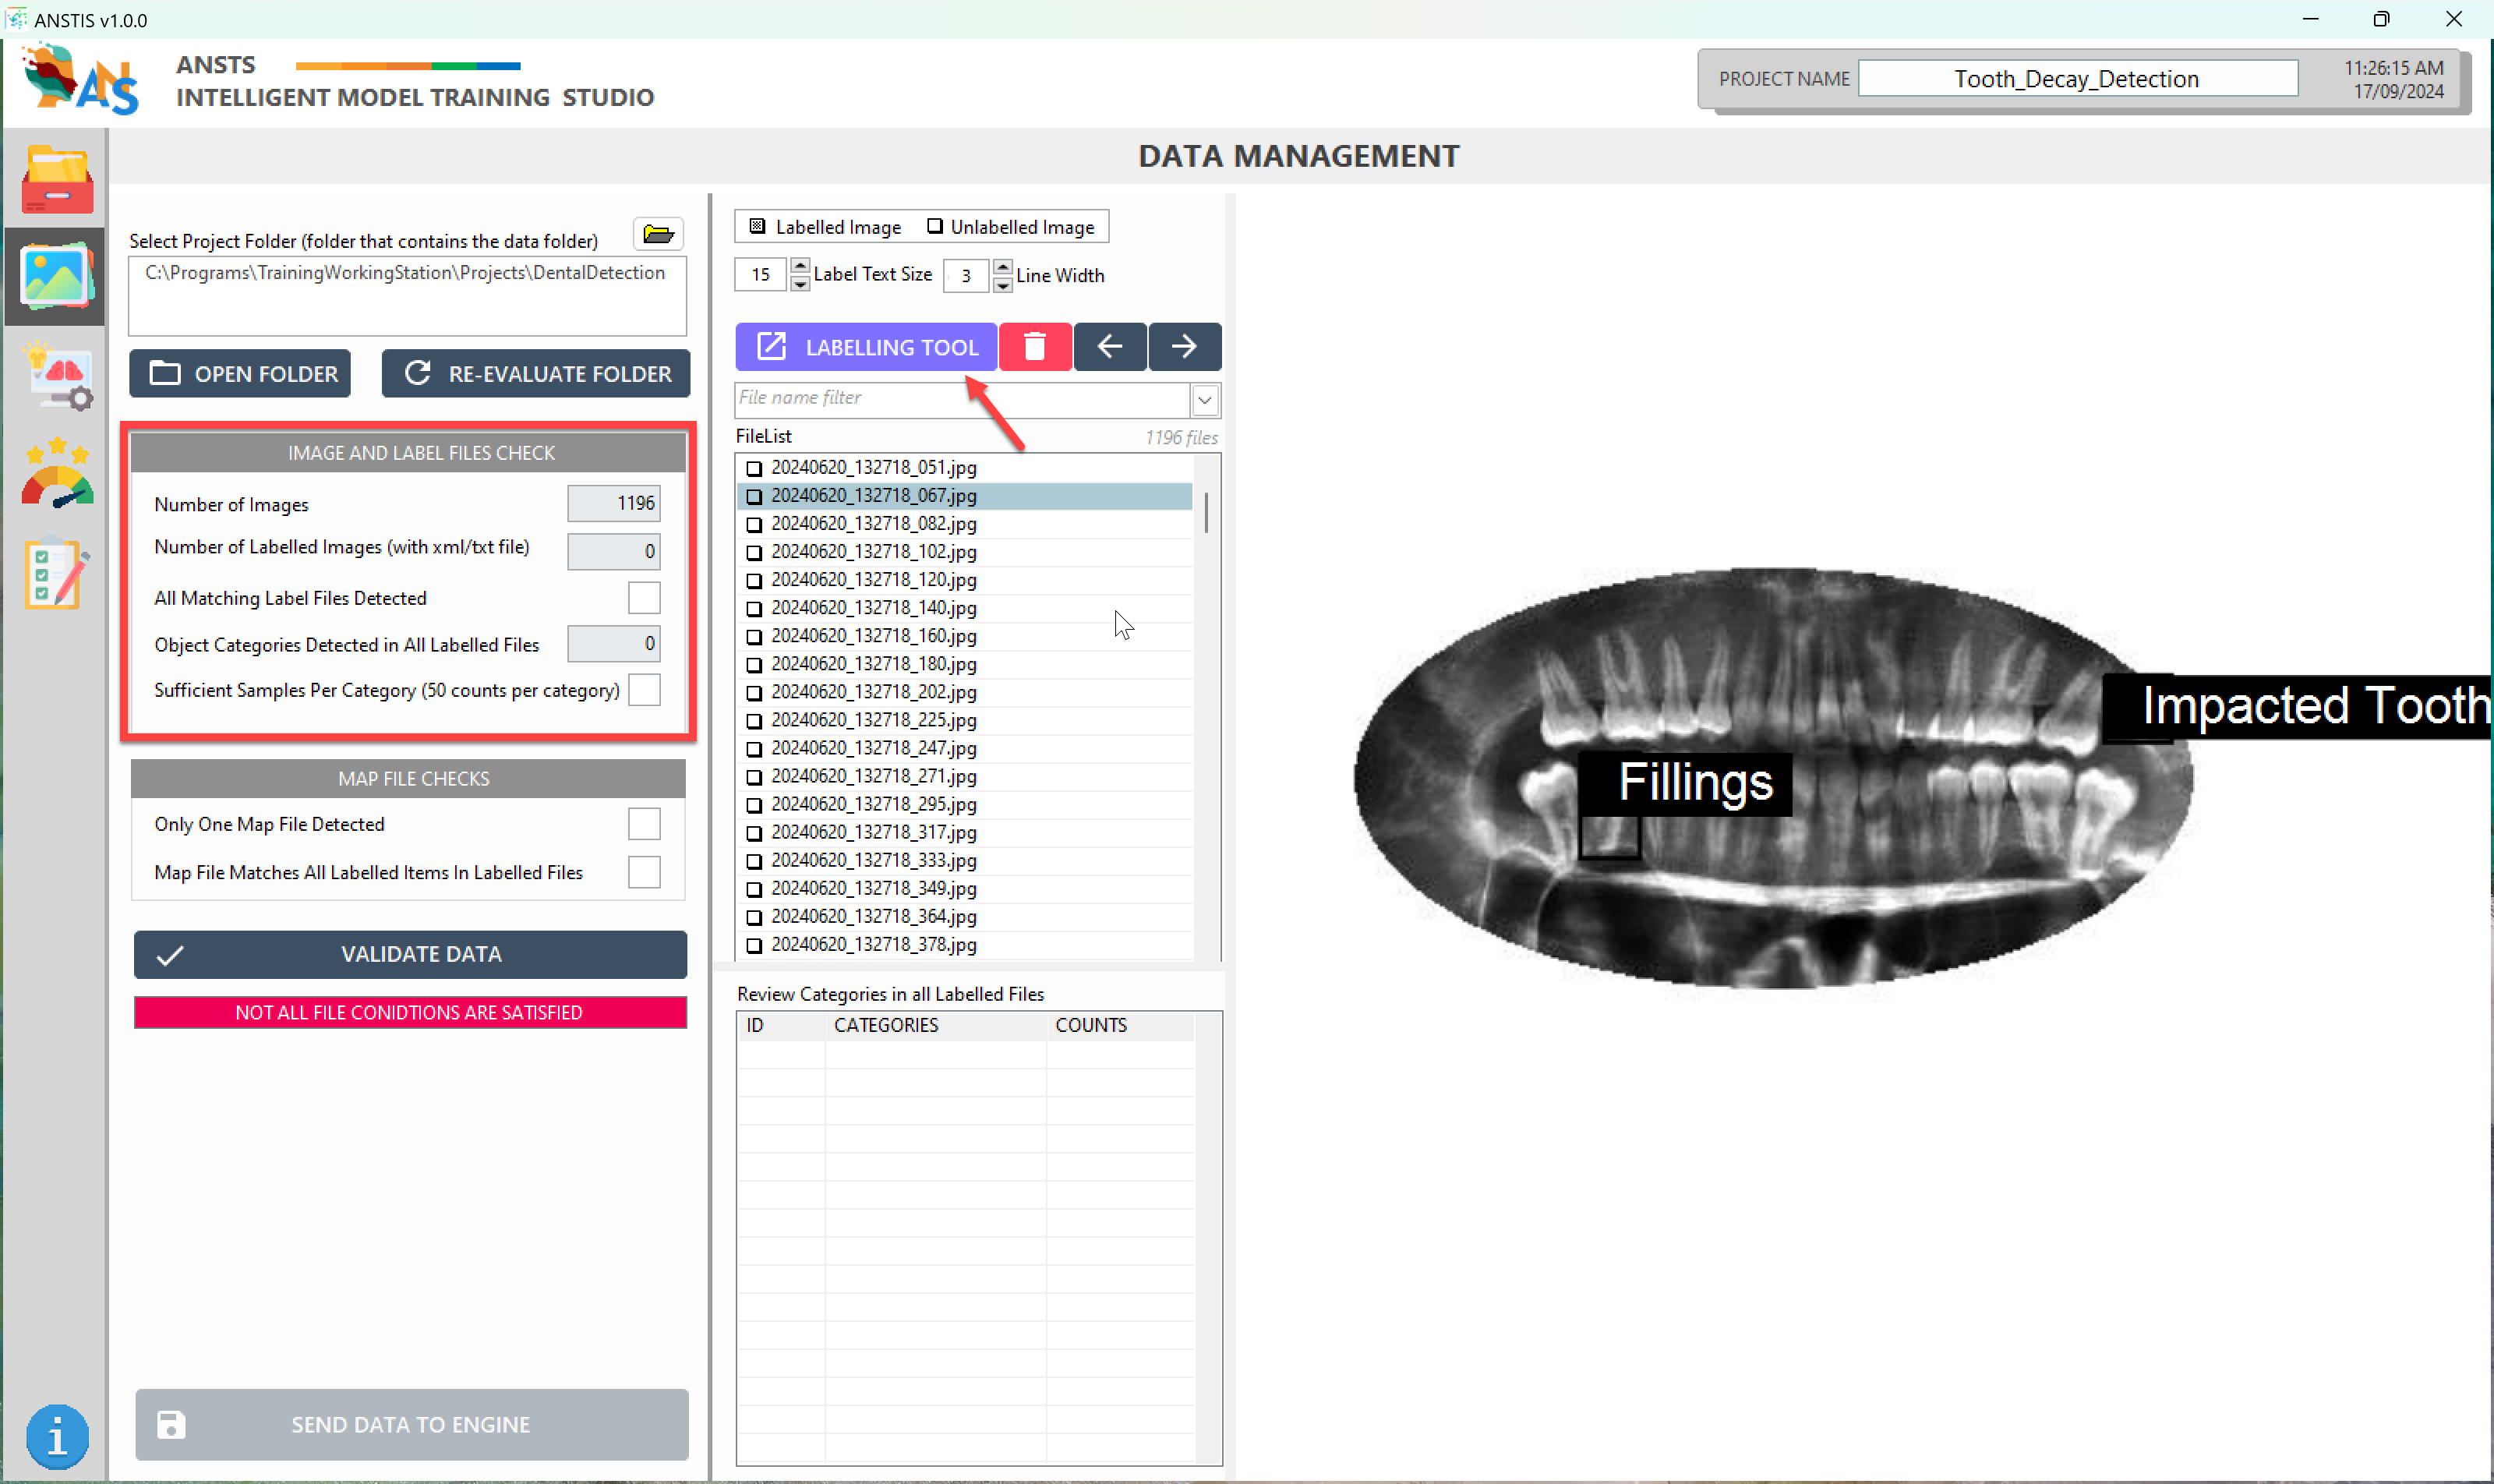Open the checklist report sidebar icon
Viewport: 2494px width, 1484px height.
point(56,573)
